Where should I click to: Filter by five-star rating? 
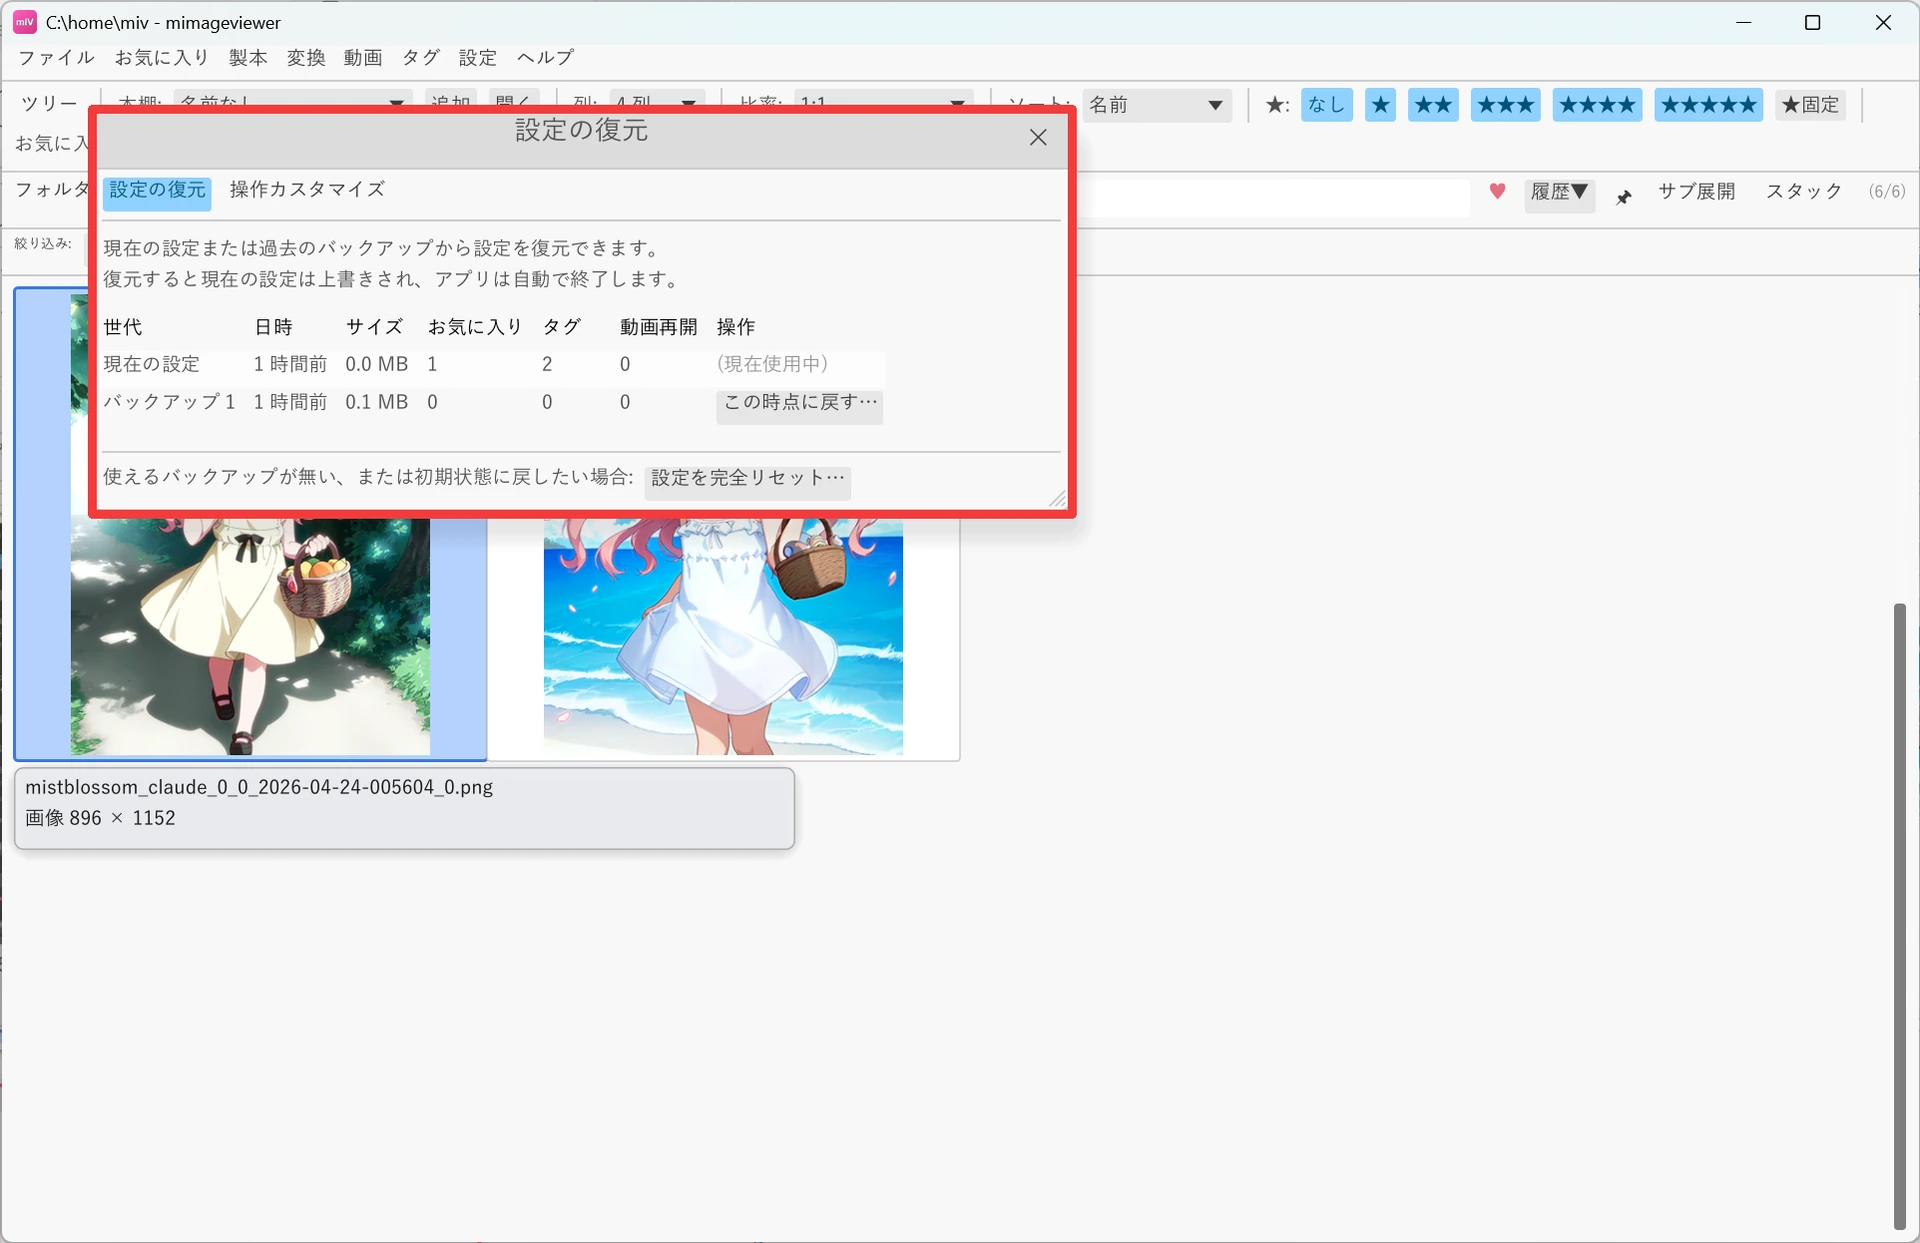(1708, 105)
